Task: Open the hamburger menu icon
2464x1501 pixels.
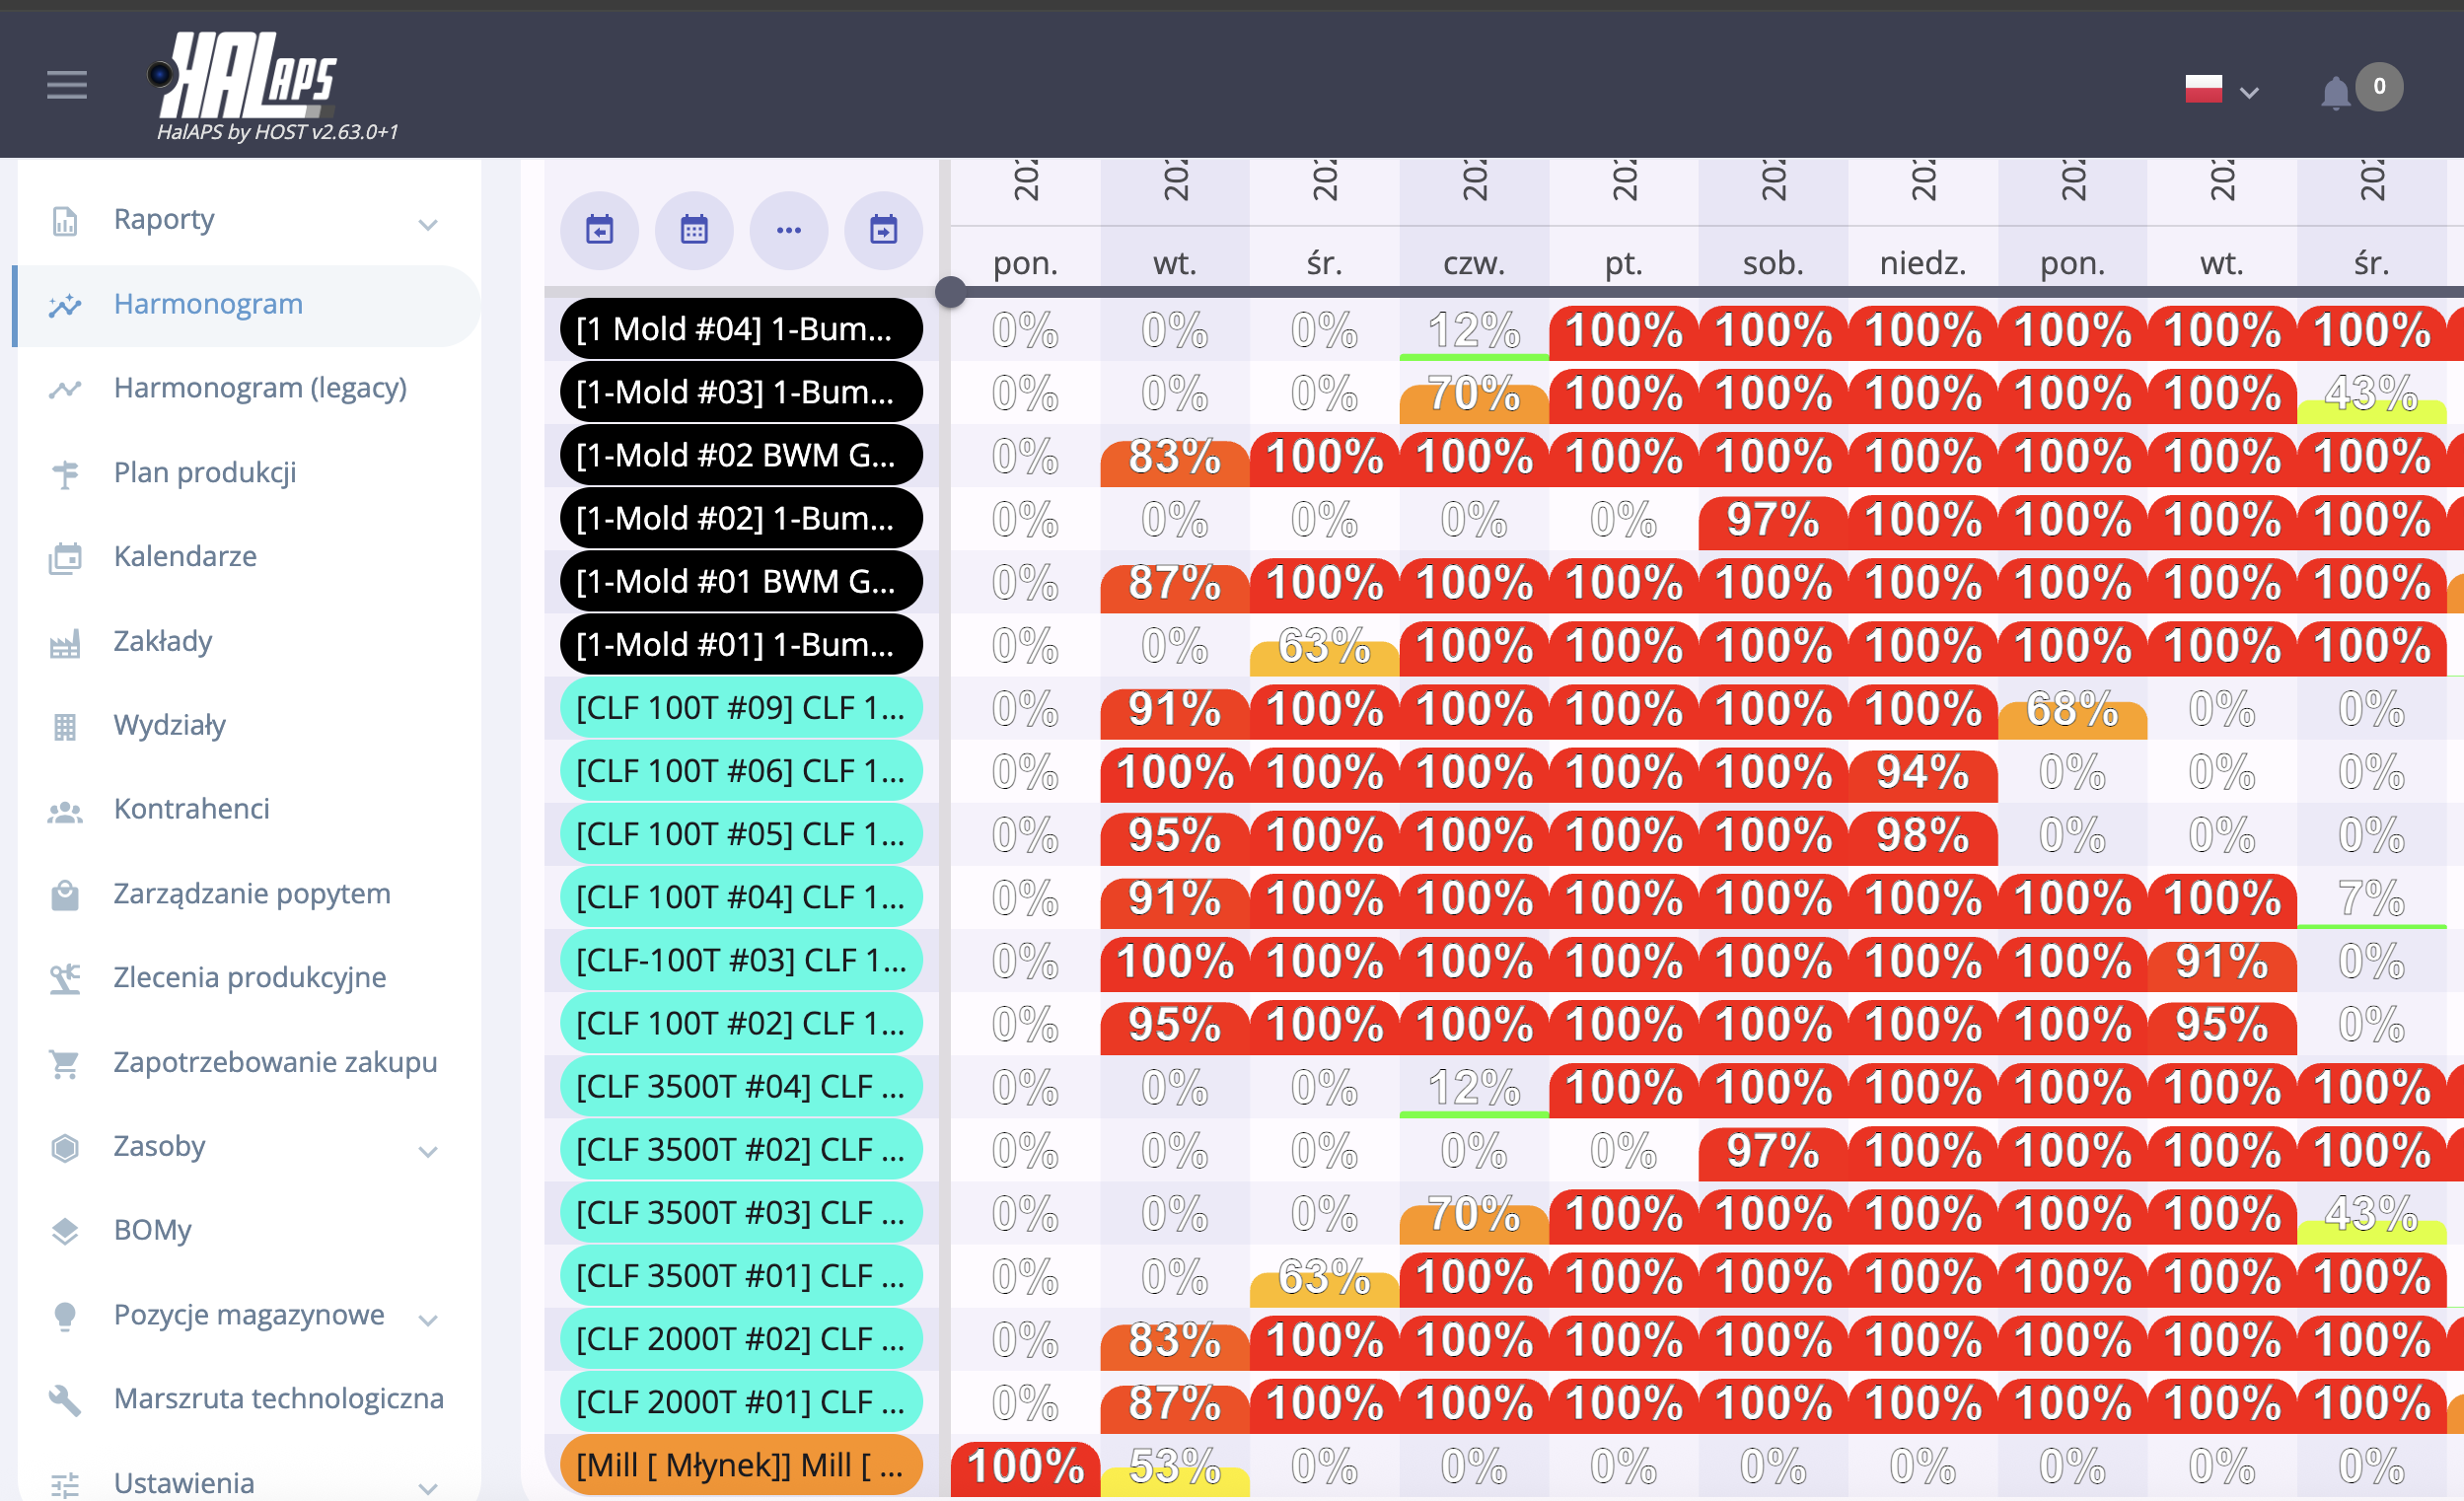Action: [x=67, y=85]
